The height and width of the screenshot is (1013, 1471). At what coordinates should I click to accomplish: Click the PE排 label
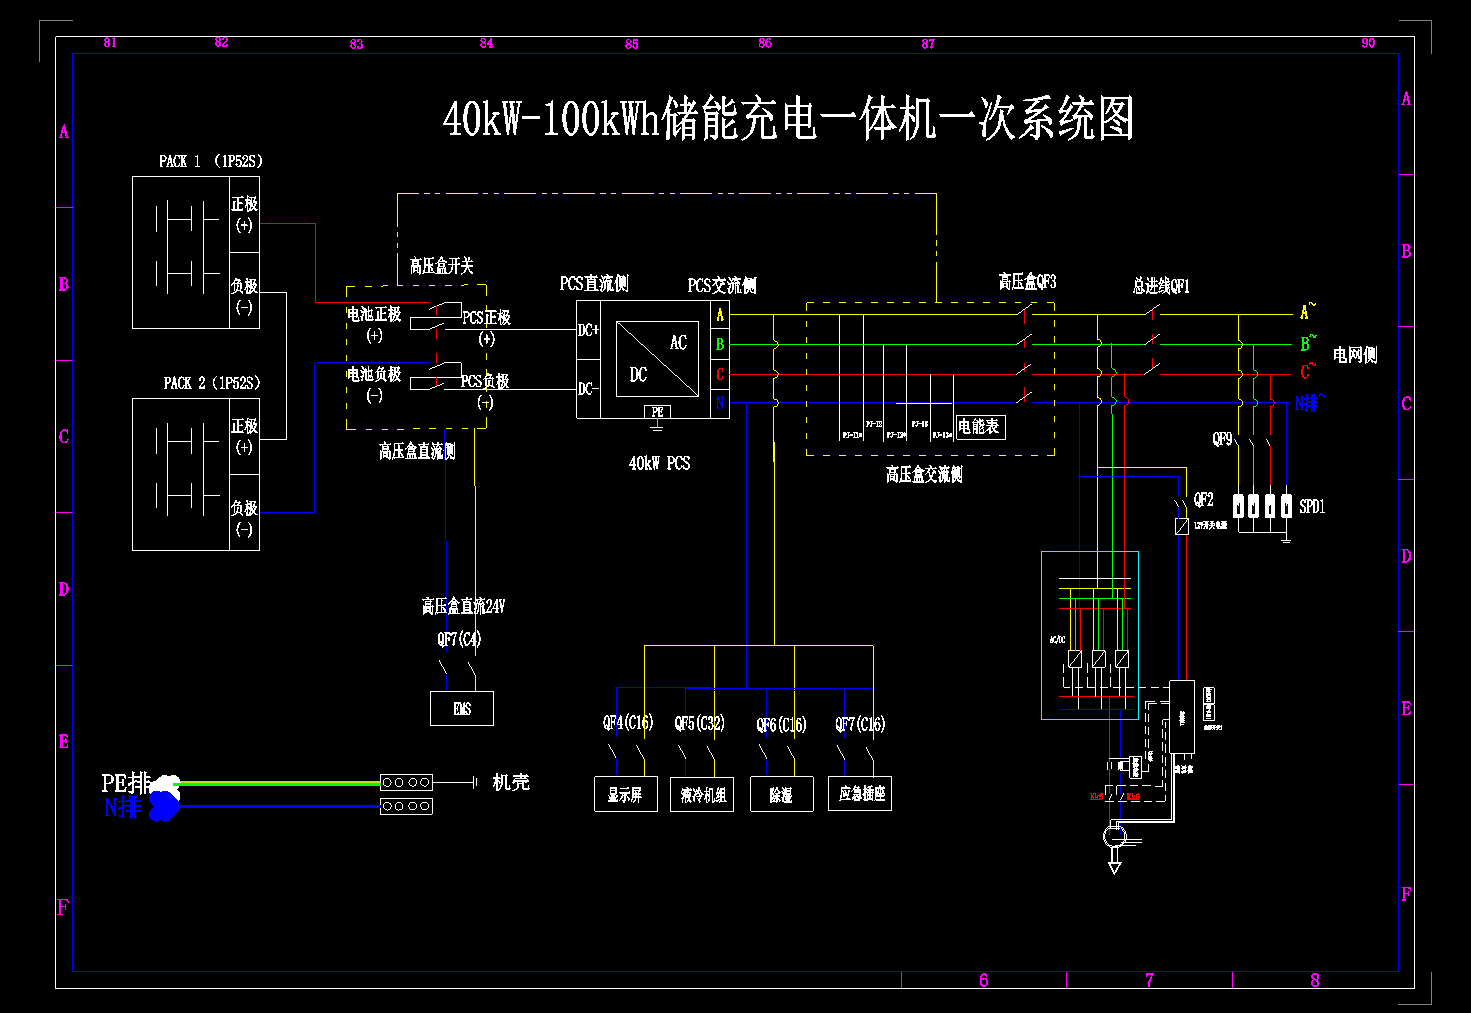pos(127,783)
